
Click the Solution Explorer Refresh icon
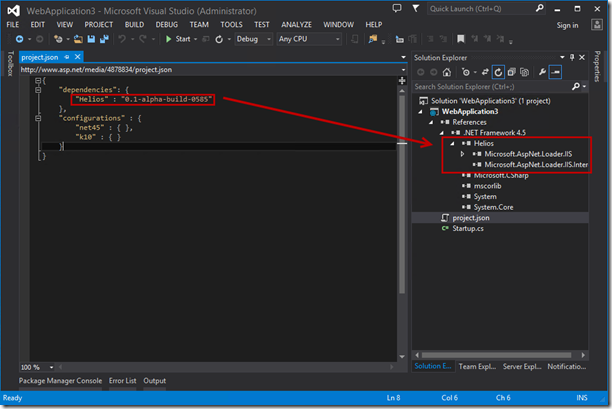click(x=498, y=72)
